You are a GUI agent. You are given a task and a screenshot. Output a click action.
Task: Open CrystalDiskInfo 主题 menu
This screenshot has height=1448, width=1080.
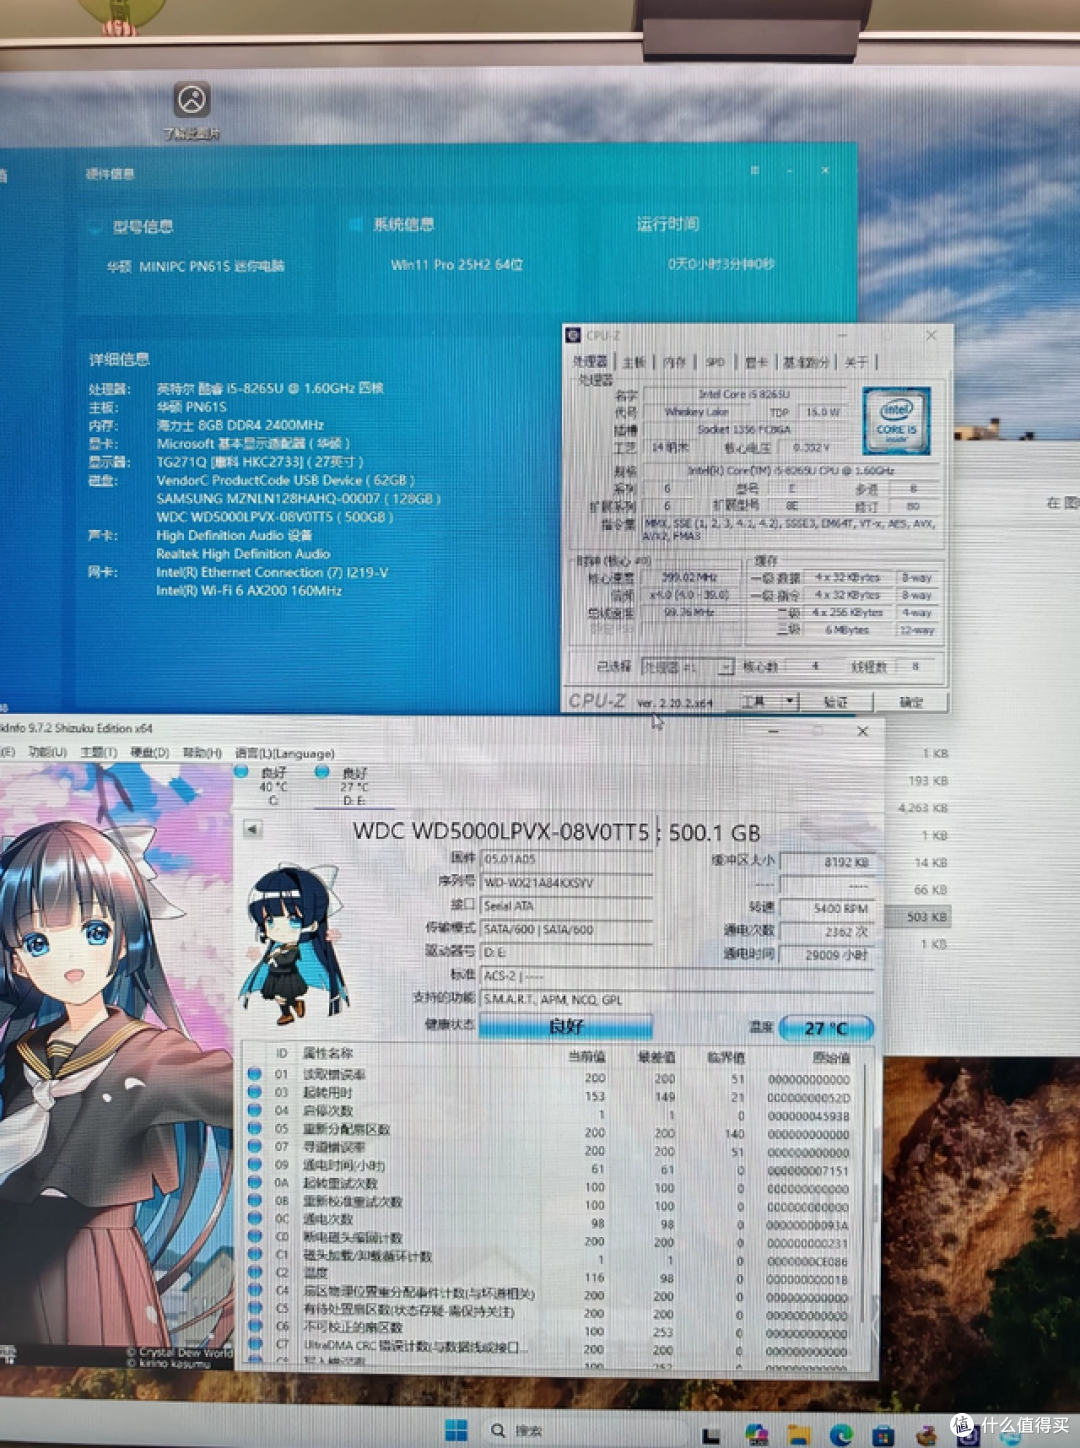coord(99,752)
